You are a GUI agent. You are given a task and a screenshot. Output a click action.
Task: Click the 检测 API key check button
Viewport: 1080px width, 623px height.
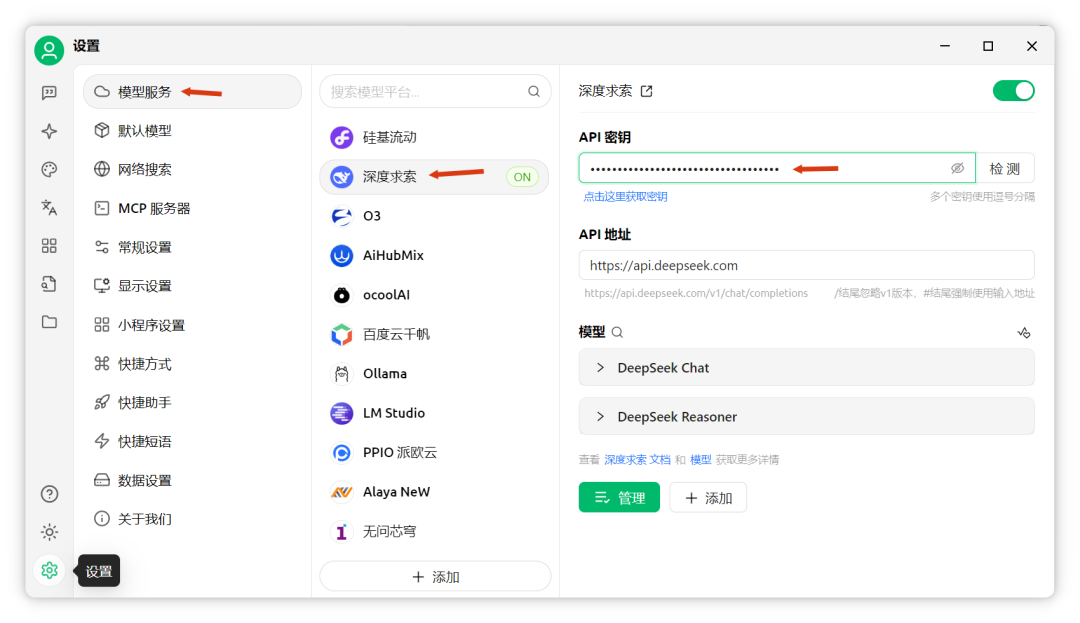(x=1005, y=169)
